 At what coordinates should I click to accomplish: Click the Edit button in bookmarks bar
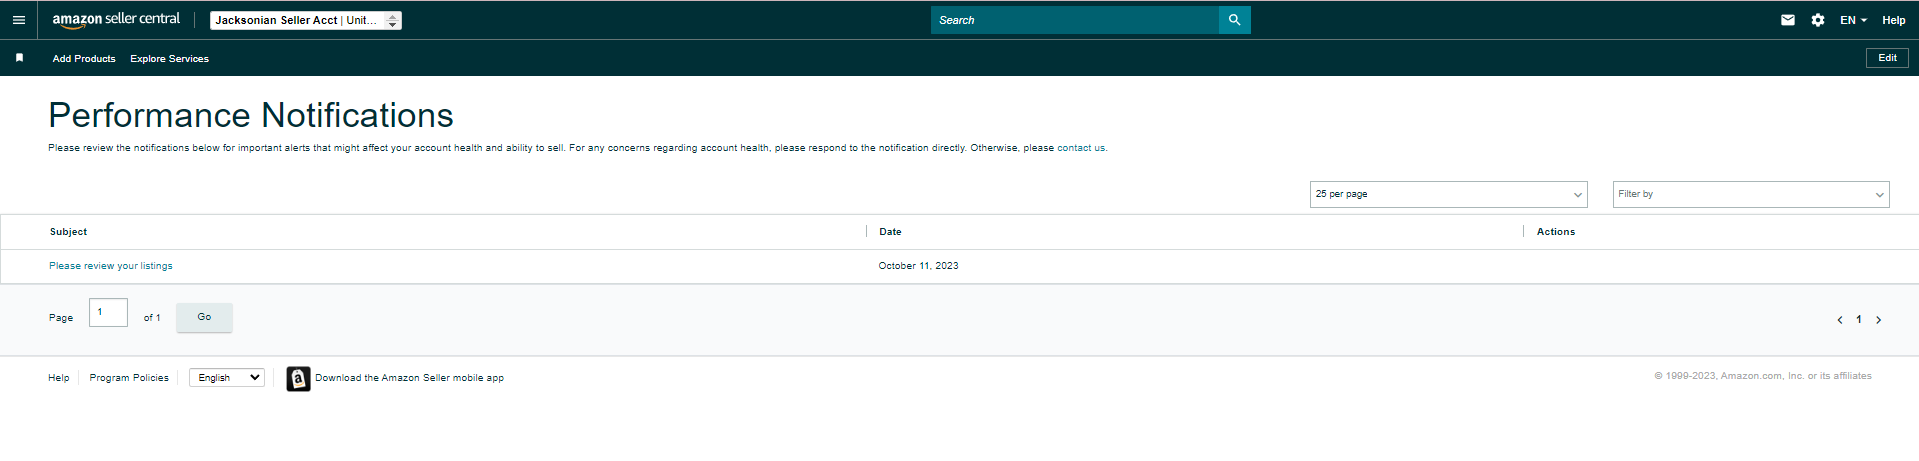coord(1887,58)
